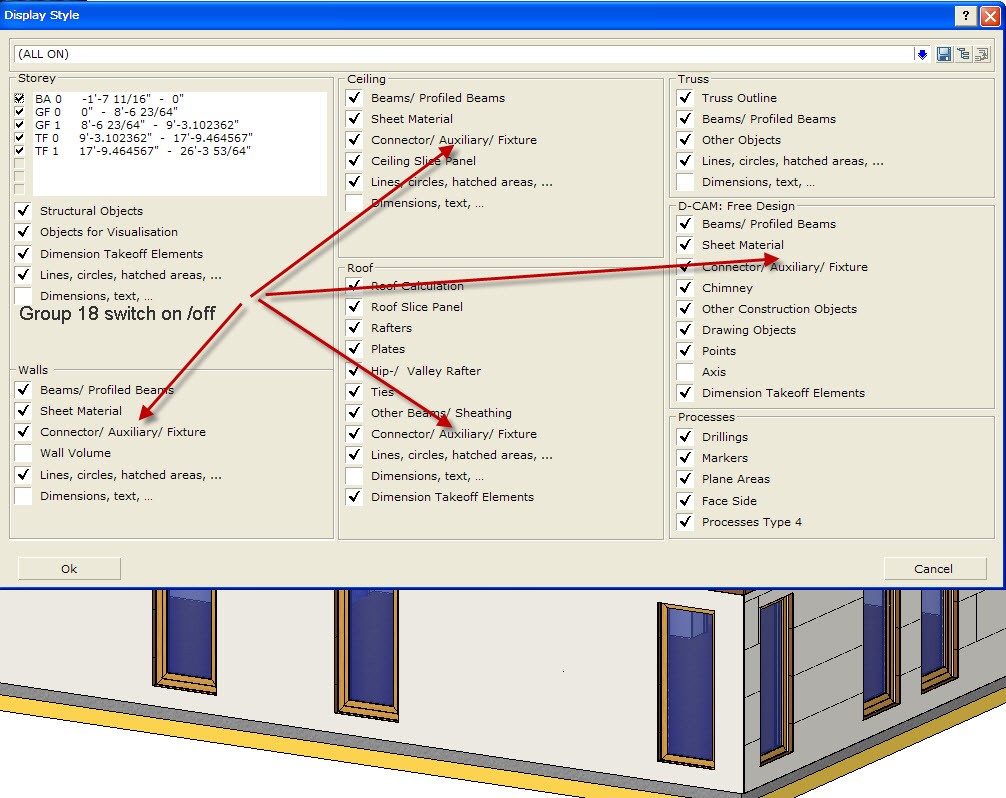
Task: Uncheck Drillings under Processes
Action: (x=685, y=437)
